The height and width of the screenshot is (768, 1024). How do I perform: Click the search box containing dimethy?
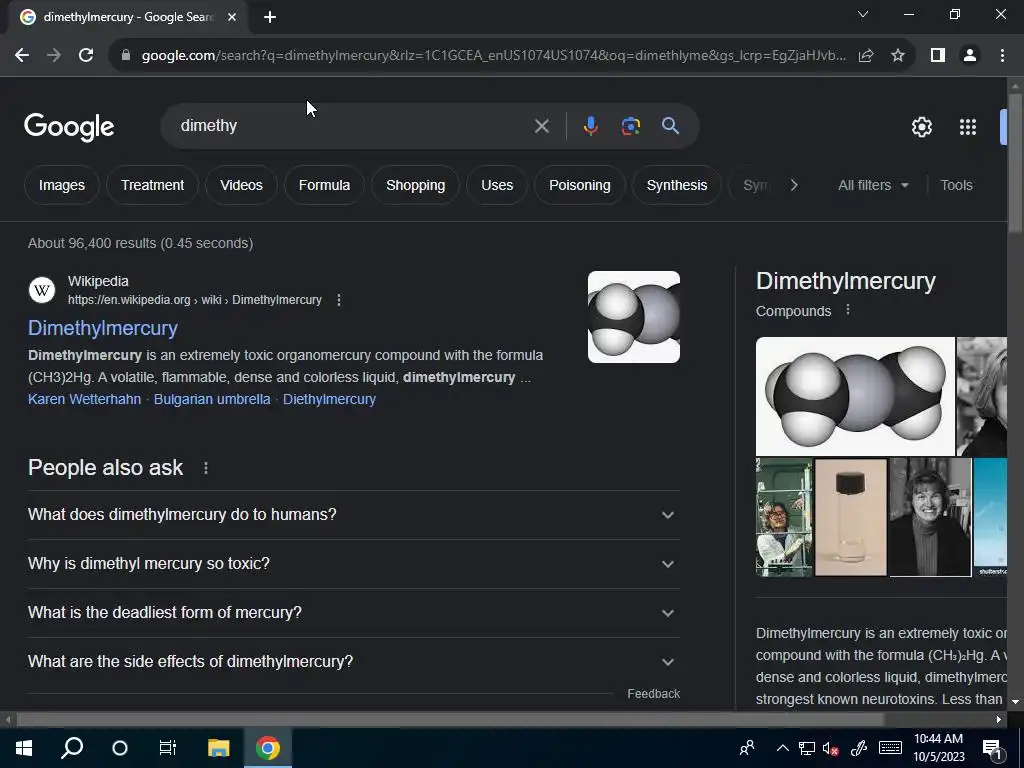353,125
